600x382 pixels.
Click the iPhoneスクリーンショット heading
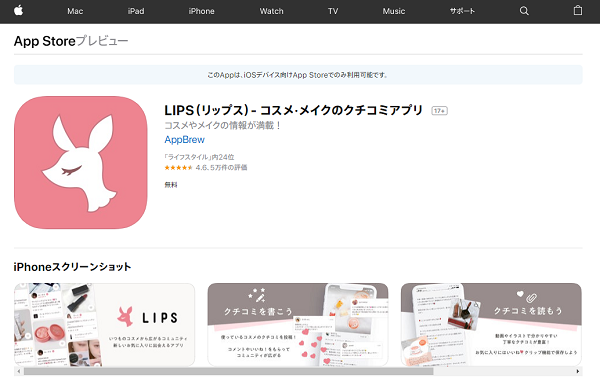[72, 267]
